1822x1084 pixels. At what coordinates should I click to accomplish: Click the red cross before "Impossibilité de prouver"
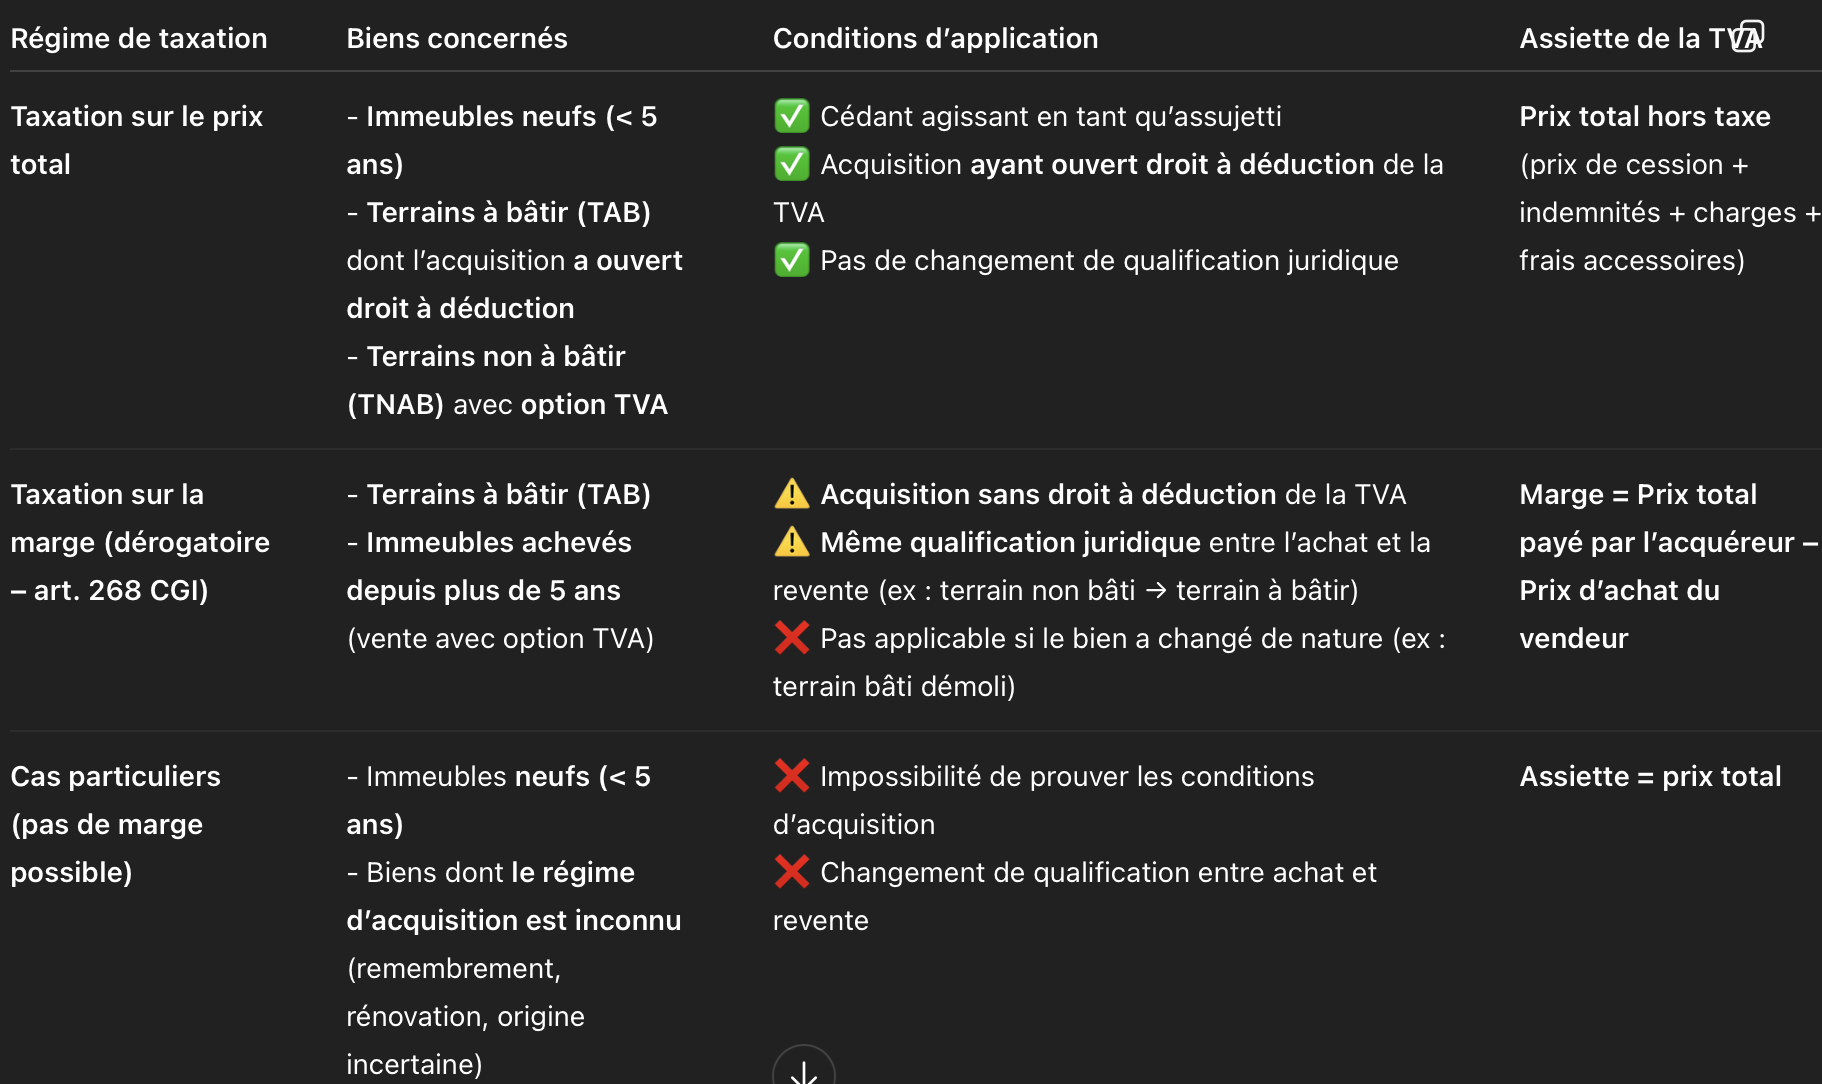(x=791, y=776)
